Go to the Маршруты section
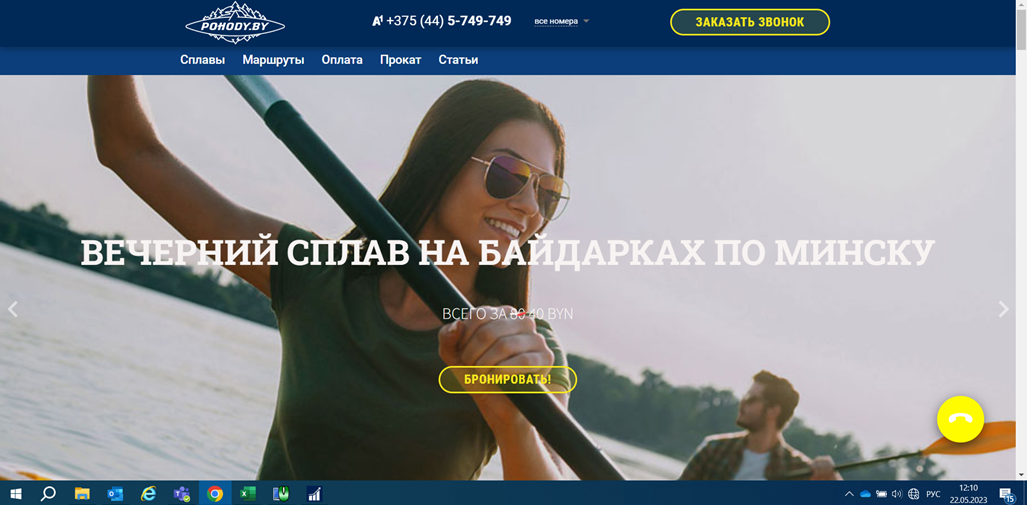 [273, 60]
